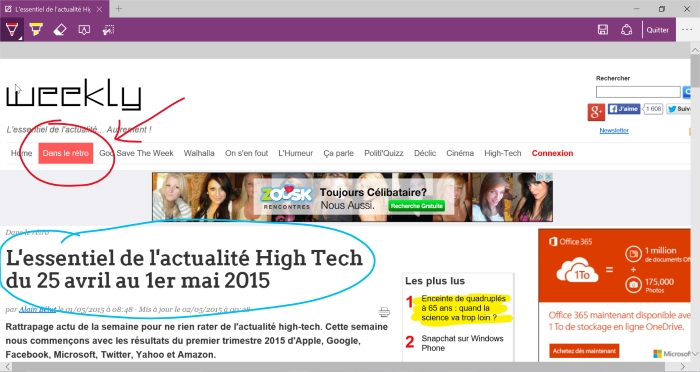Open Enceinte de quadruplés article
Screen dimensions: 700x372
coord(463,308)
